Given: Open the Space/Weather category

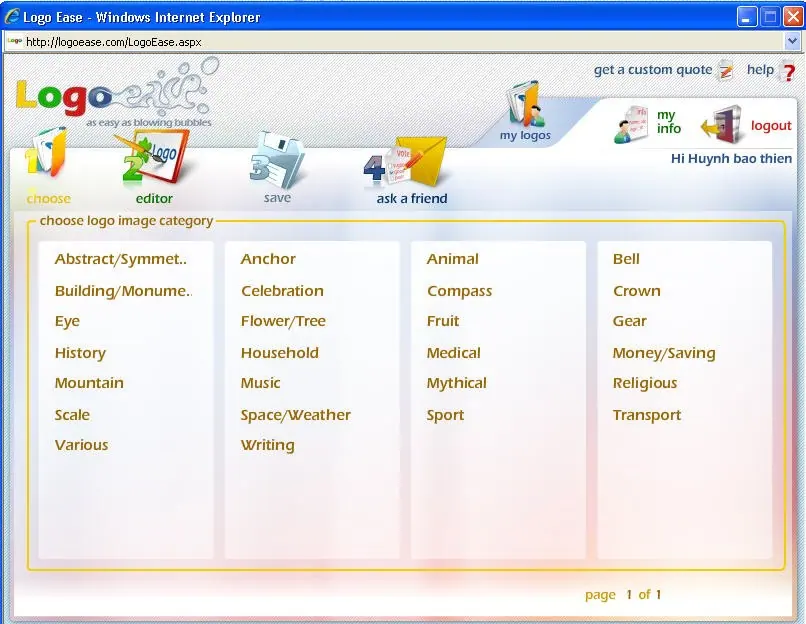Looking at the screenshot, I should [296, 415].
